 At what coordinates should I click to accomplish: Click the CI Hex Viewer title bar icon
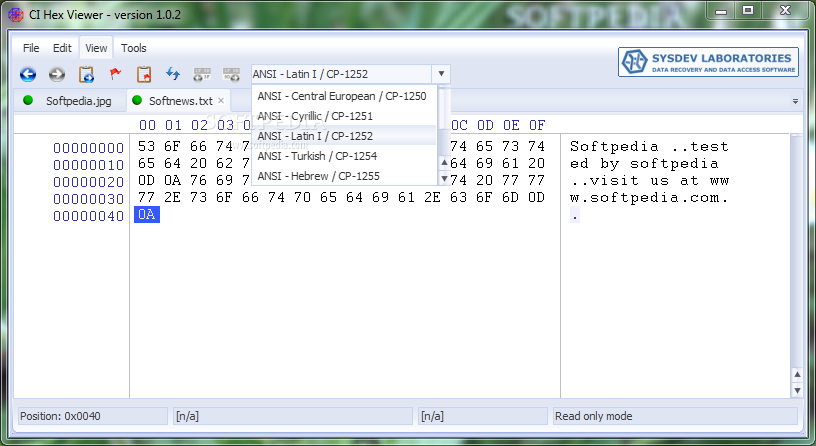point(16,14)
